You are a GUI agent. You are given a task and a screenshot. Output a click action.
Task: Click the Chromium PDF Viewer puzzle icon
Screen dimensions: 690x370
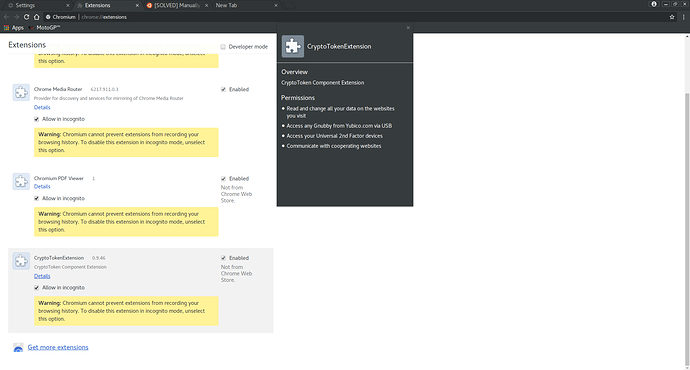[21, 181]
